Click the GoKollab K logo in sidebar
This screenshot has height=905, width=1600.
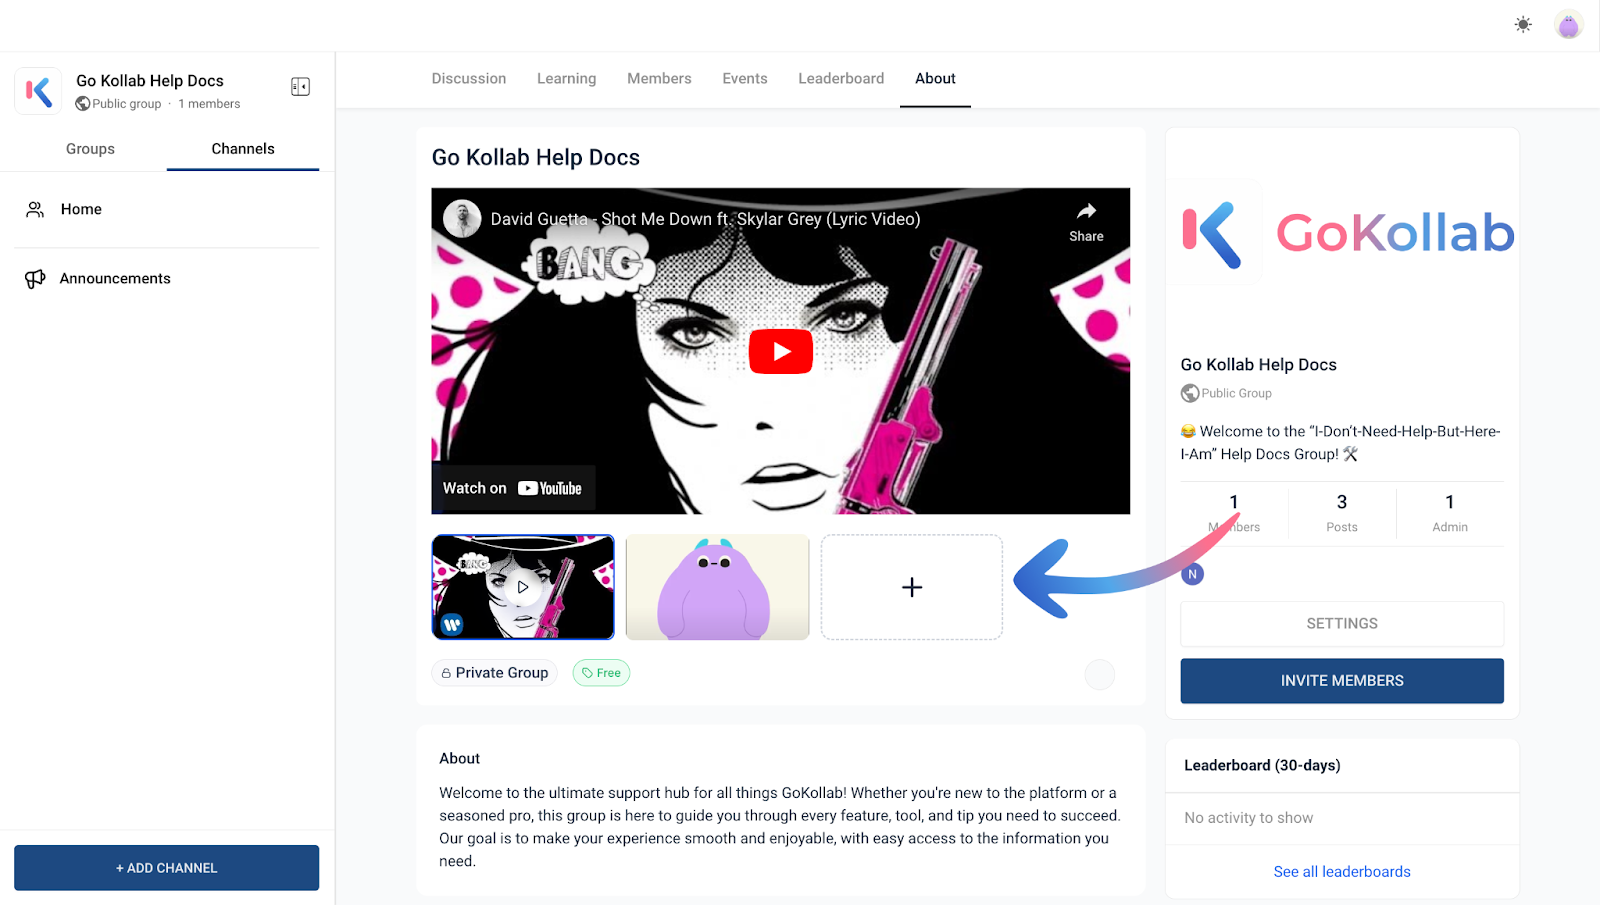click(x=38, y=92)
